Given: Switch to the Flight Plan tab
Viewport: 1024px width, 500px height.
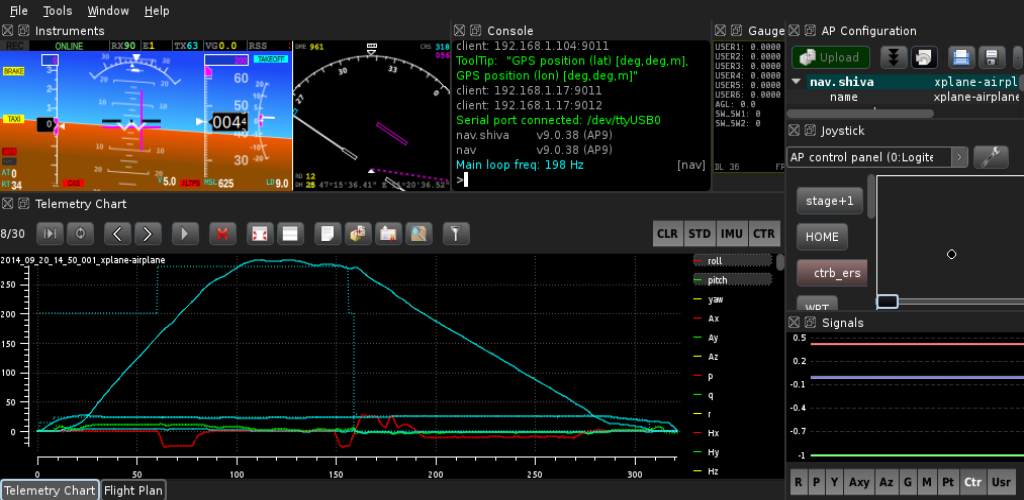Looking at the screenshot, I should click(133, 490).
